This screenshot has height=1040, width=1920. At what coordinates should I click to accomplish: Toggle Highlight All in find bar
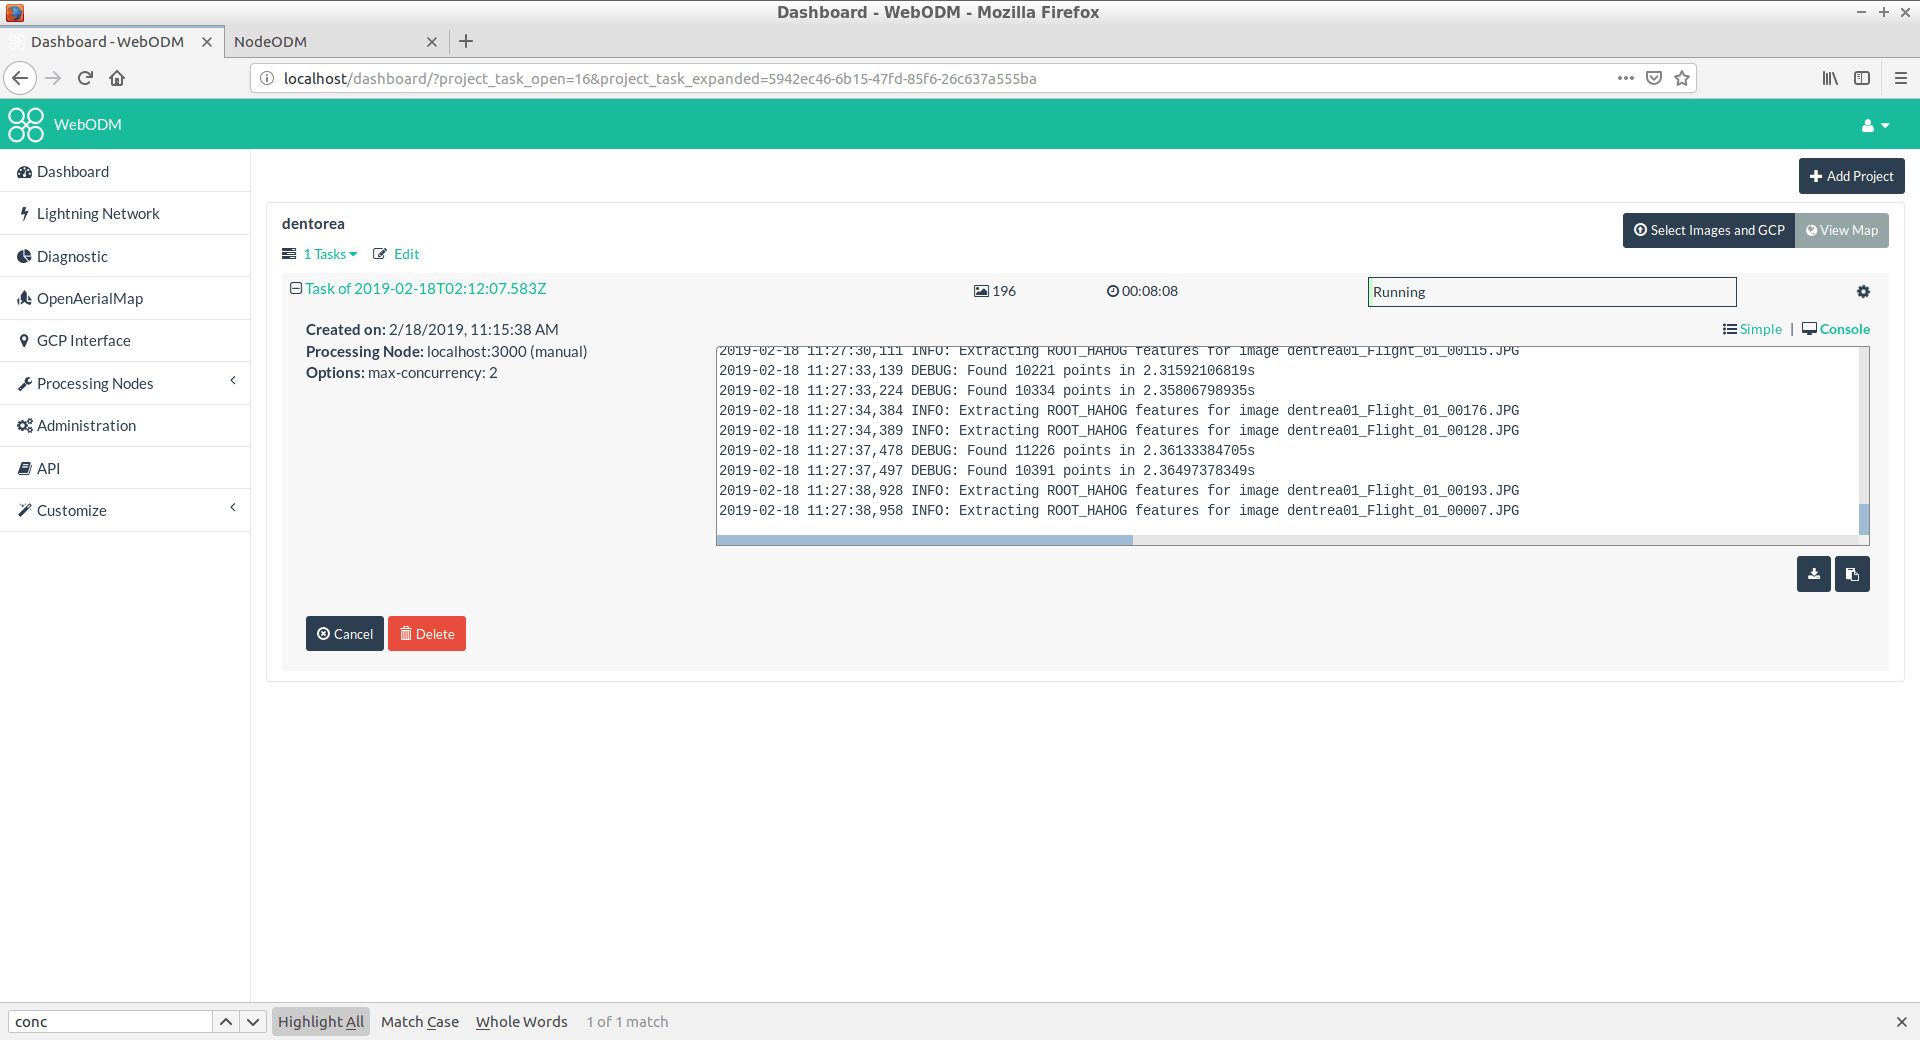pyautogui.click(x=321, y=1022)
